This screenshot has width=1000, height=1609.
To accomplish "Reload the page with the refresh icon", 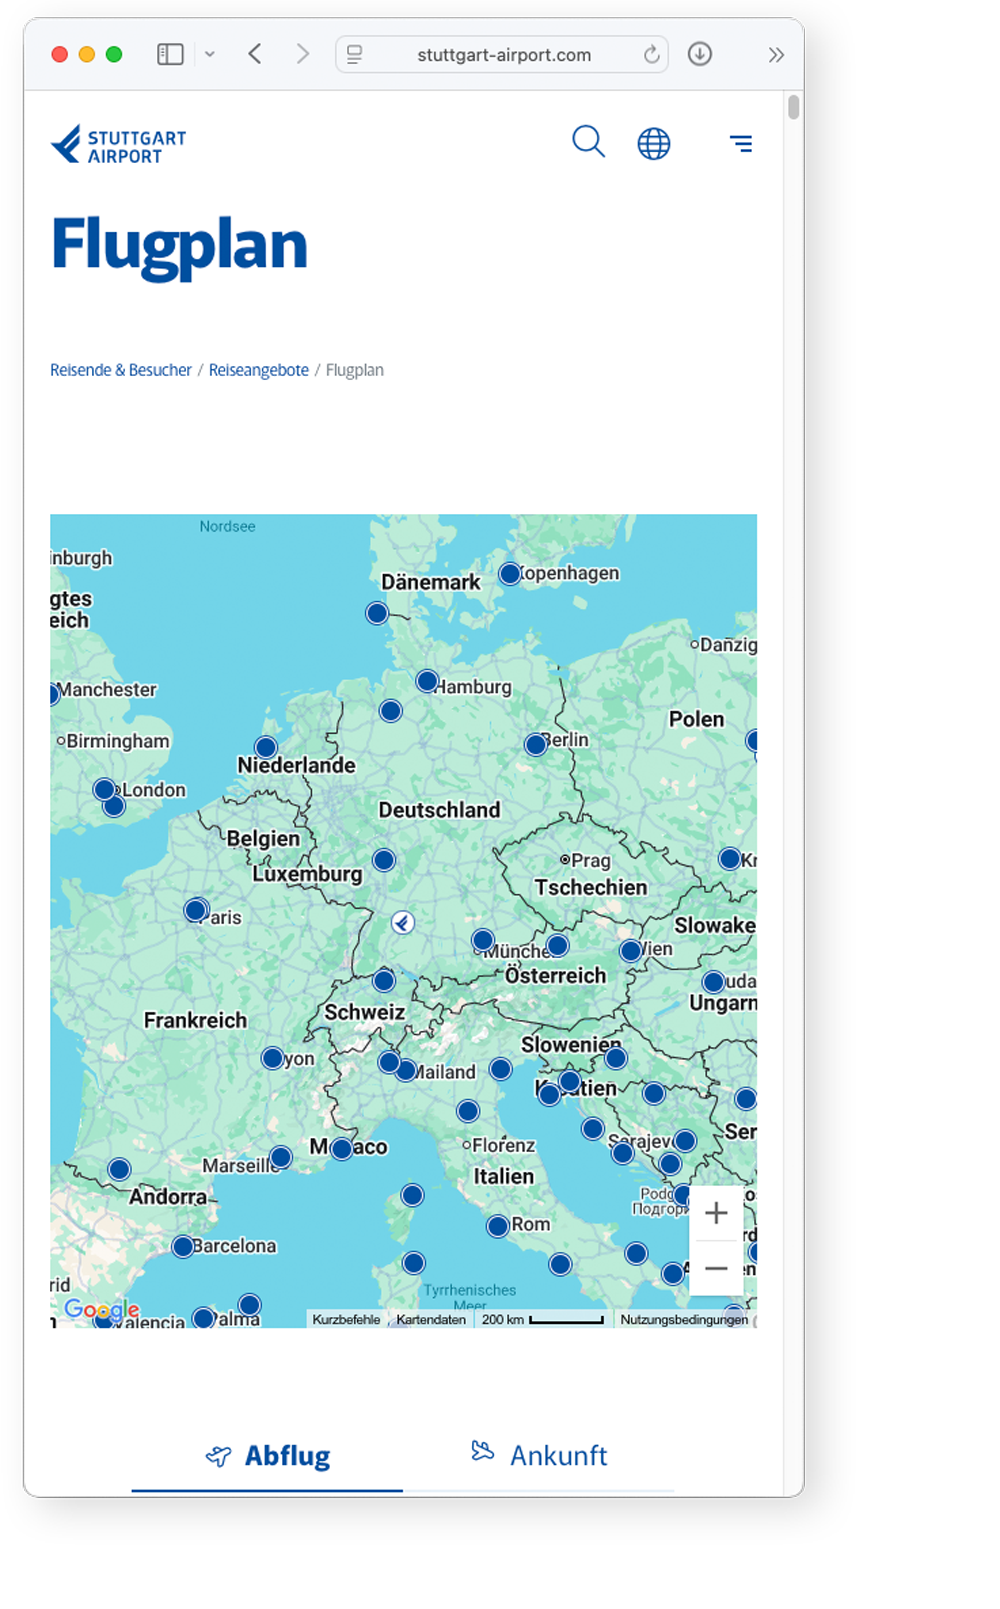I will tap(651, 54).
